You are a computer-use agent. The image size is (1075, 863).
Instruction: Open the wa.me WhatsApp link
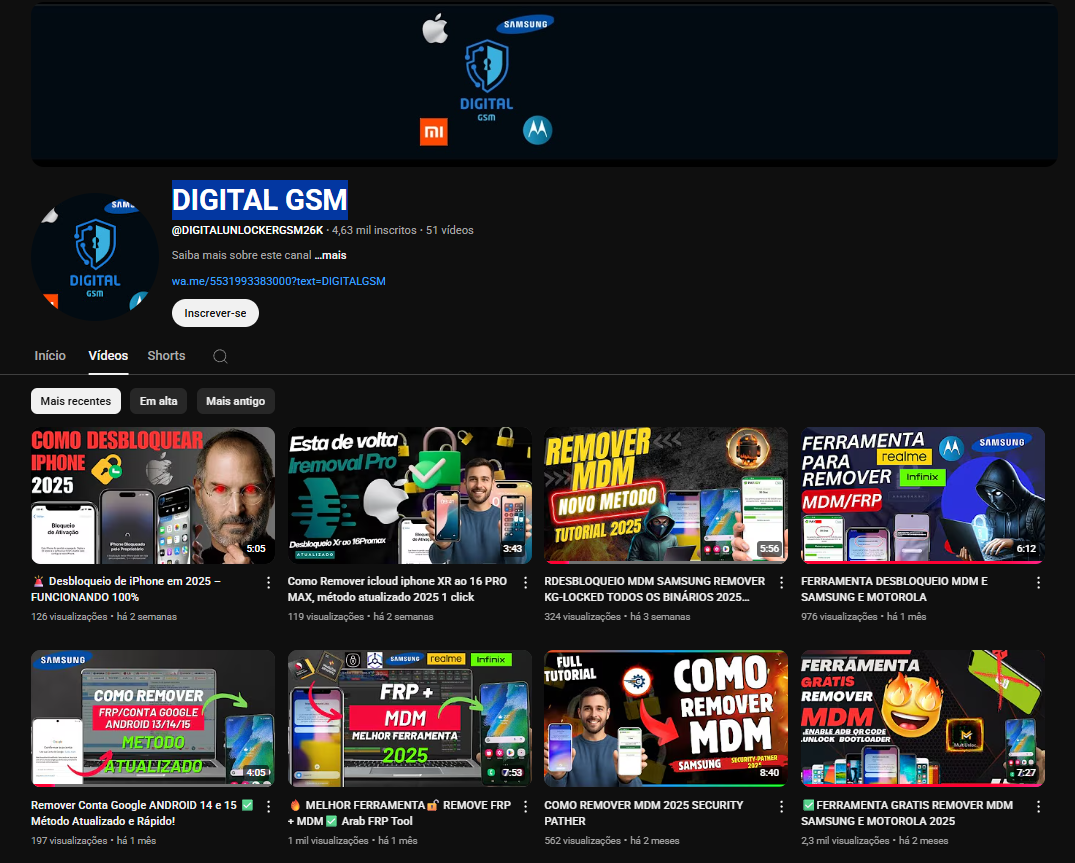tap(278, 281)
